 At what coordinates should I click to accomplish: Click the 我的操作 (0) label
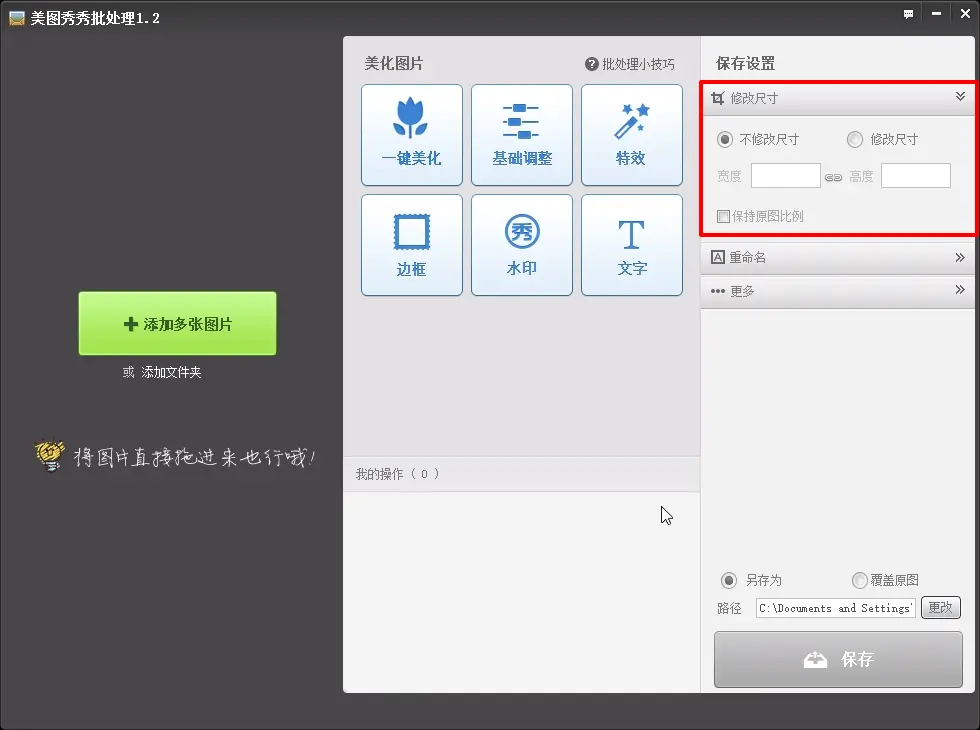[x=398, y=474]
